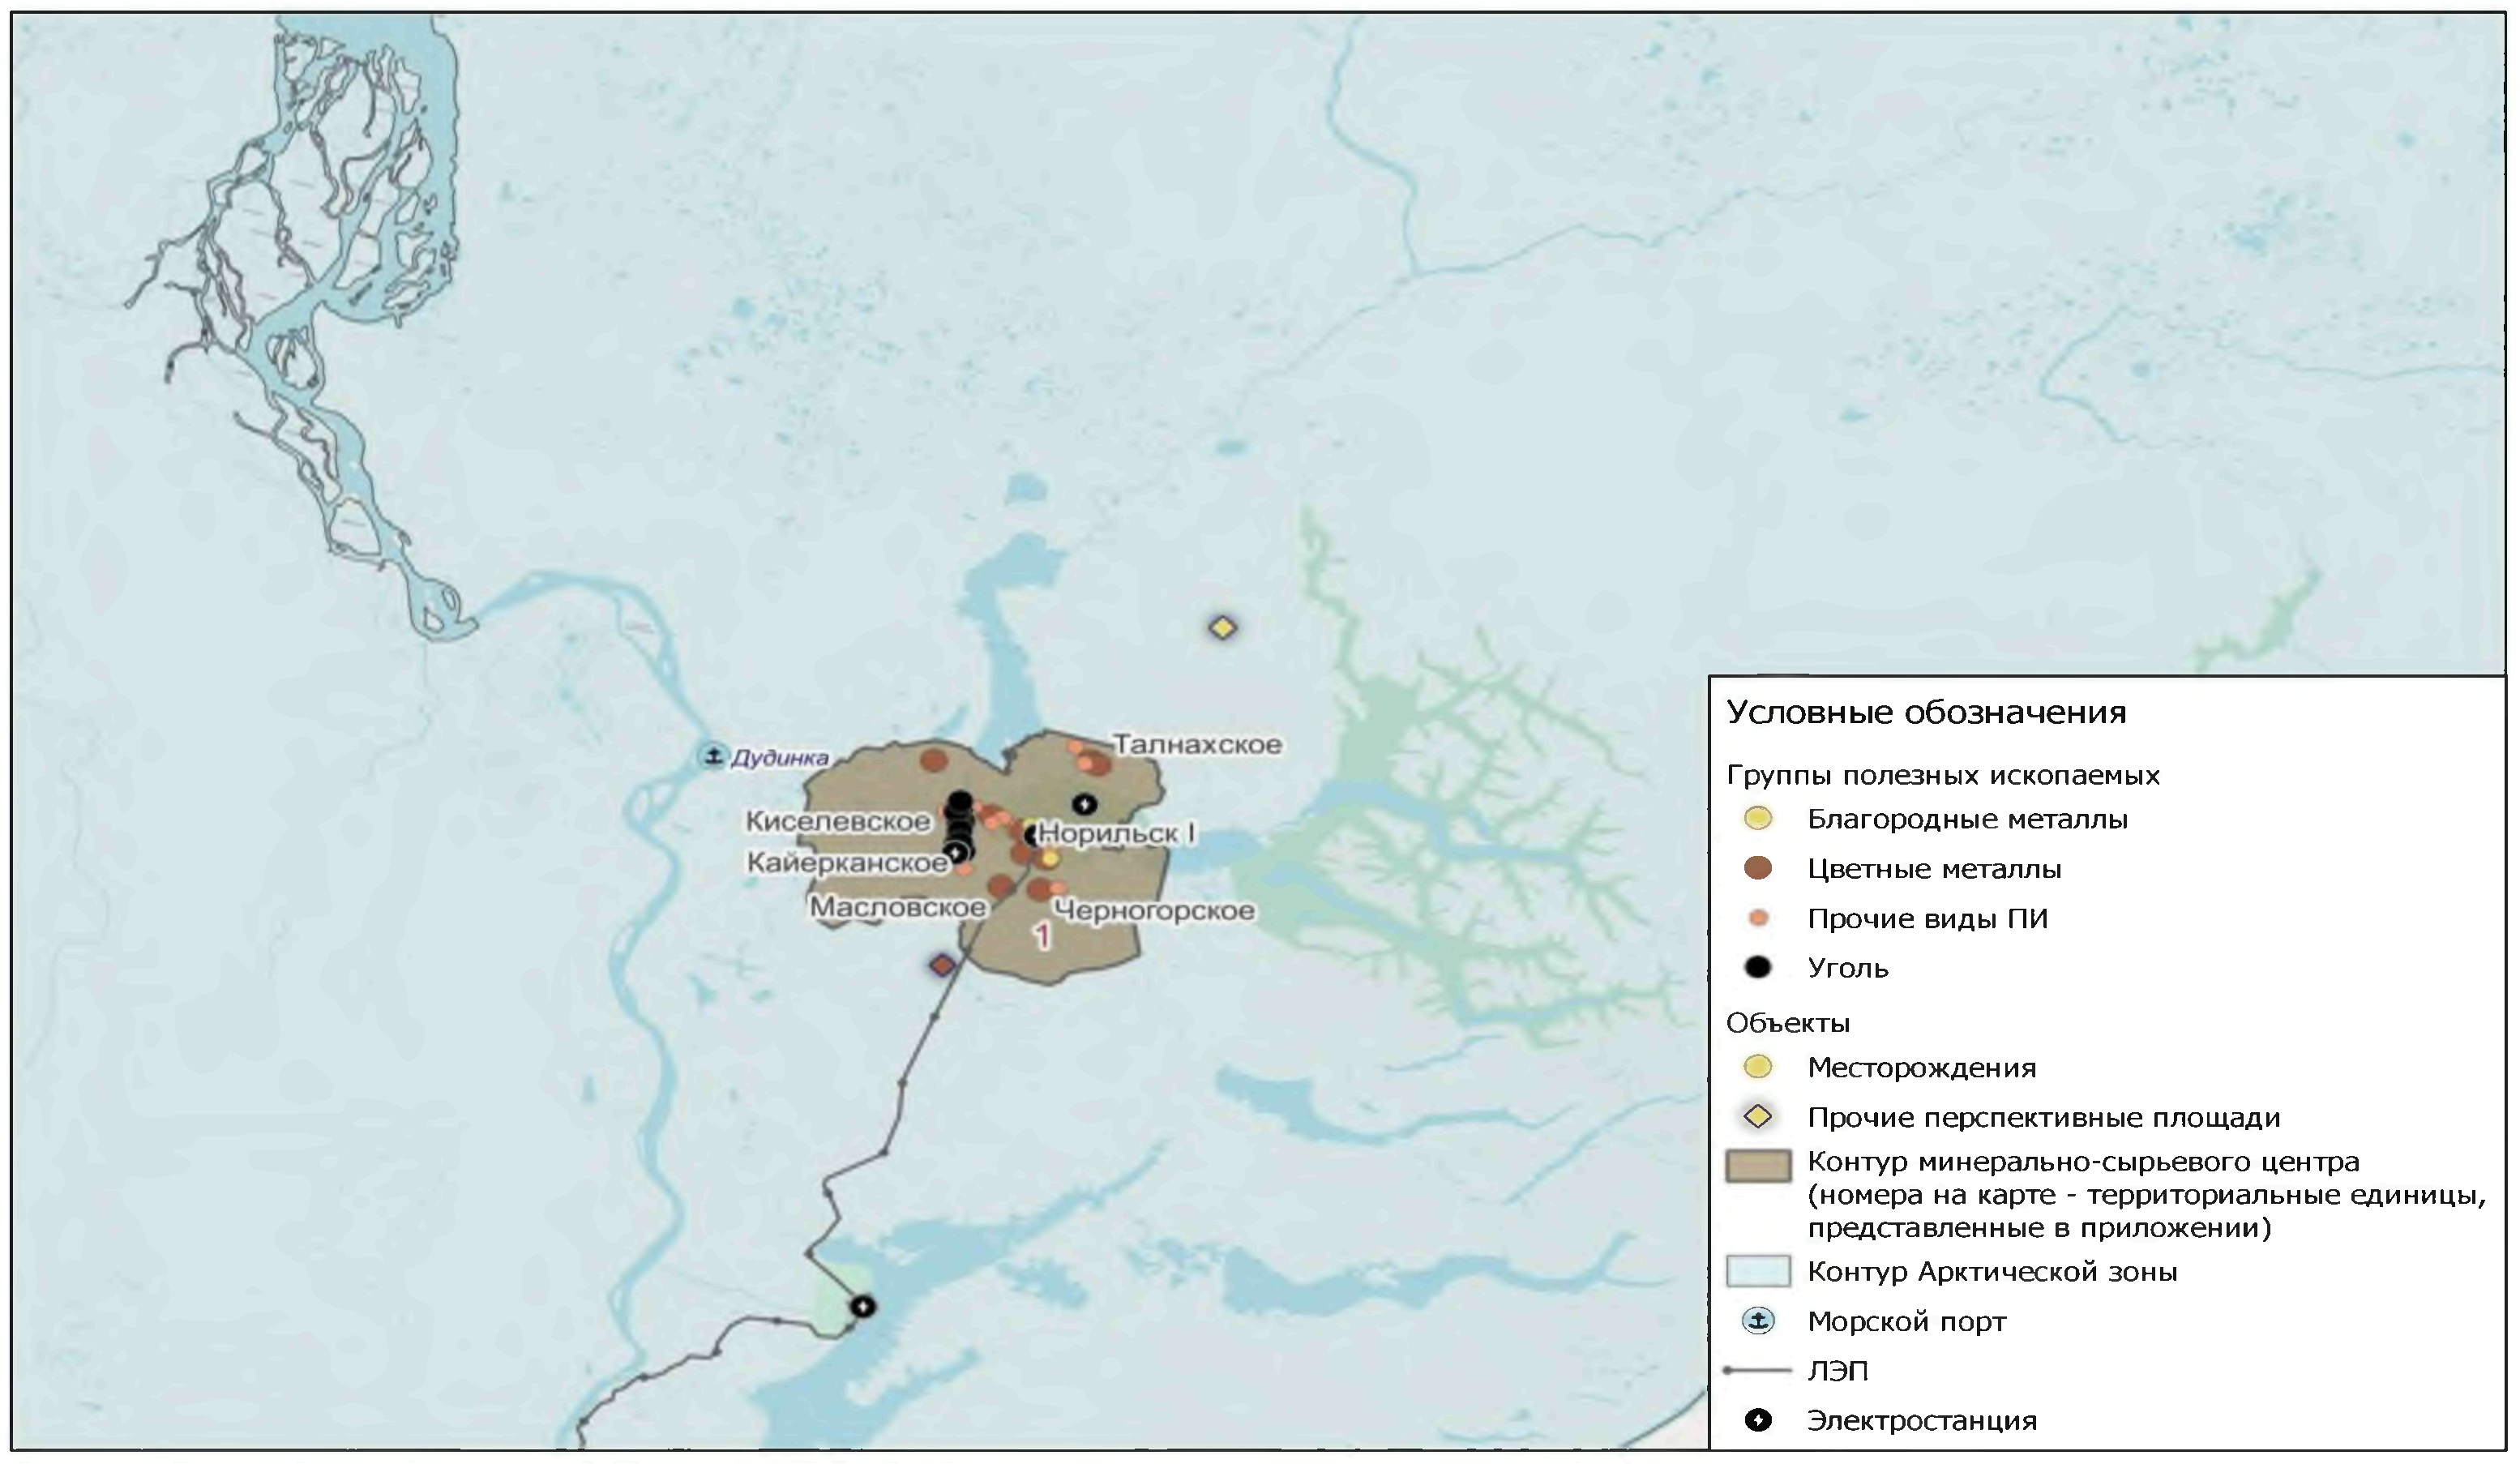Click the Масловское deposit label
Viewport: 2520px width, 1464px height.
pos(897,907)
